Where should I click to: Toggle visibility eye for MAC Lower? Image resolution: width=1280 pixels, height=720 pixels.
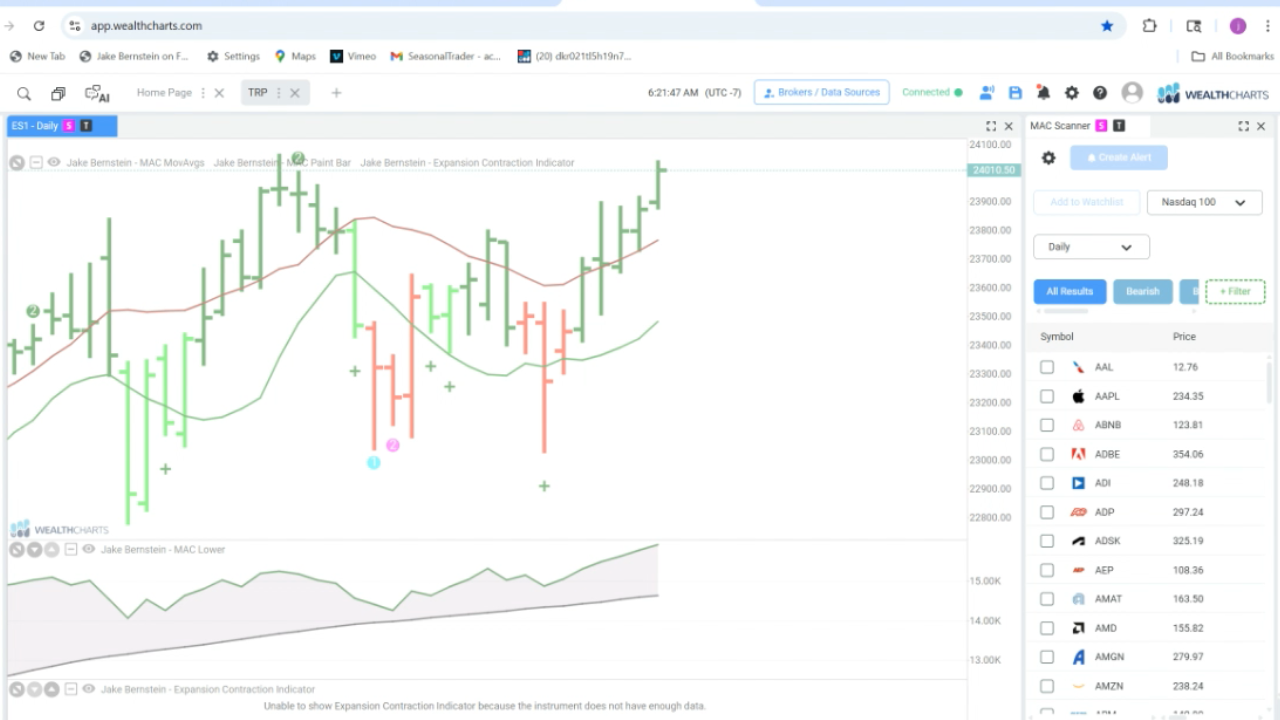click(x=89, y=550)
